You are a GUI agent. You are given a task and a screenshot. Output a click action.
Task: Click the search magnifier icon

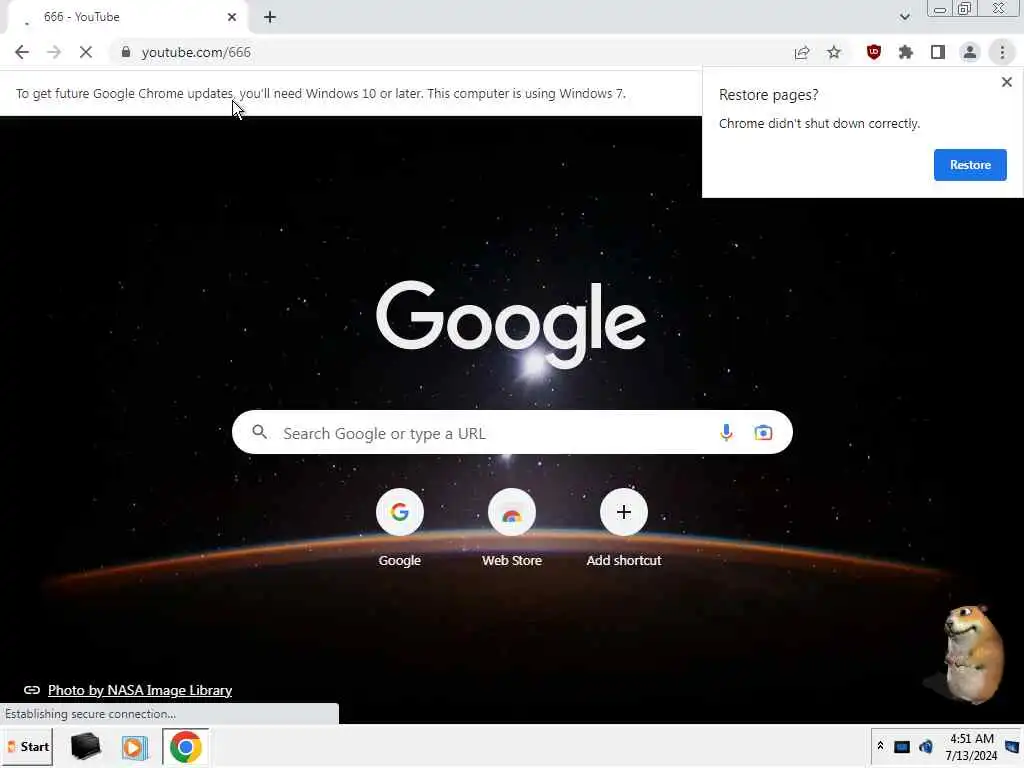pos(259,432)
